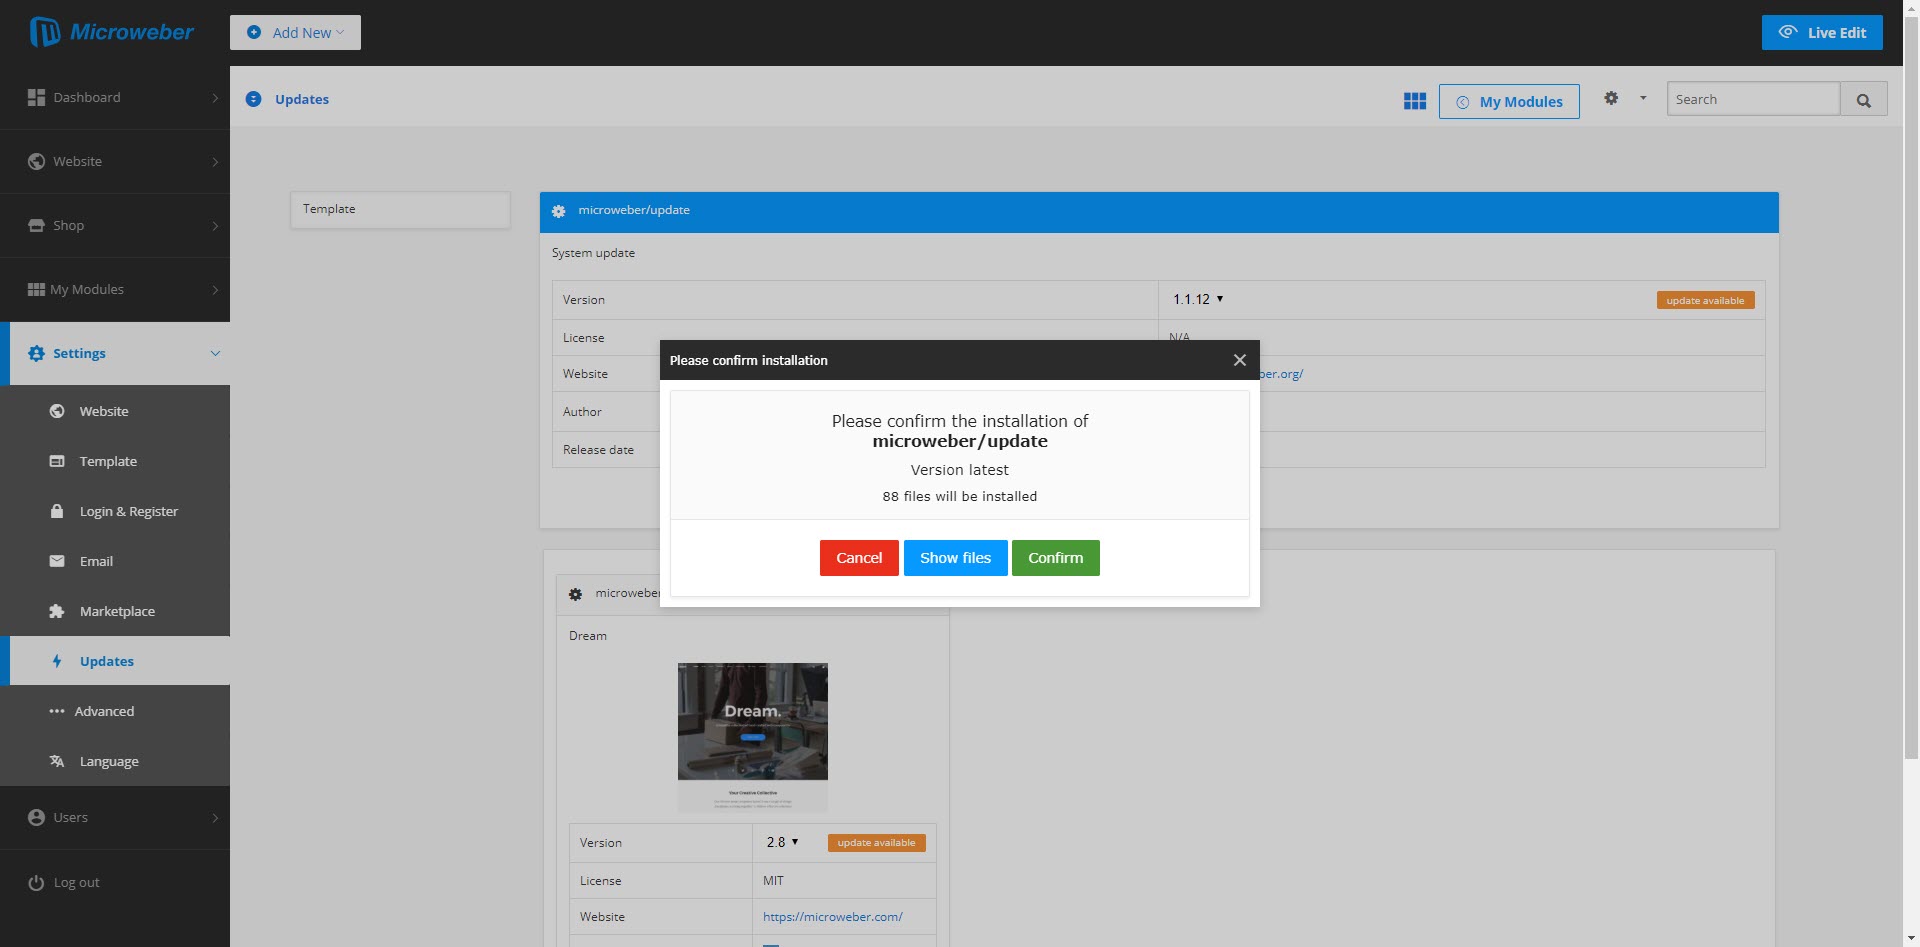Click the blue circle icon beside Updates title
Viewport: 1920px width, 947px height.
coord(254,99)
